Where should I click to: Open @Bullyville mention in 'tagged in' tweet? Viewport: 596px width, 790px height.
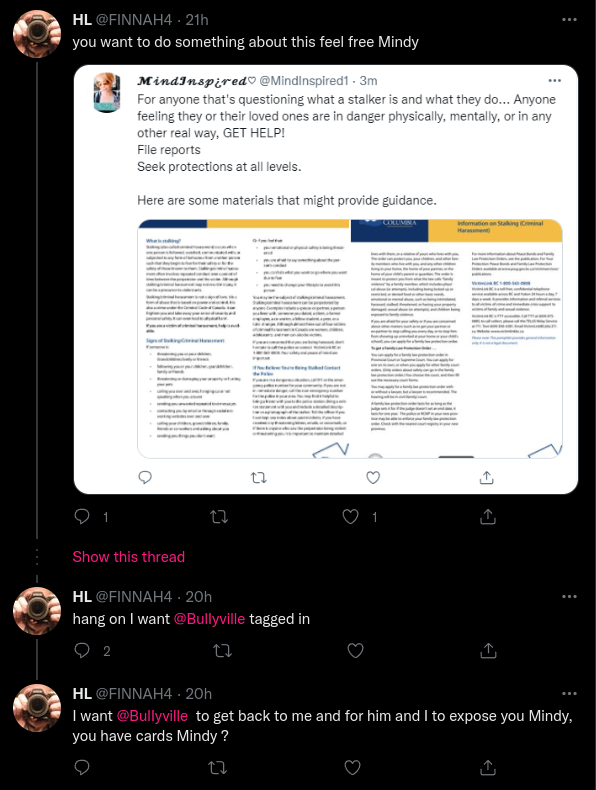point(209,619)
